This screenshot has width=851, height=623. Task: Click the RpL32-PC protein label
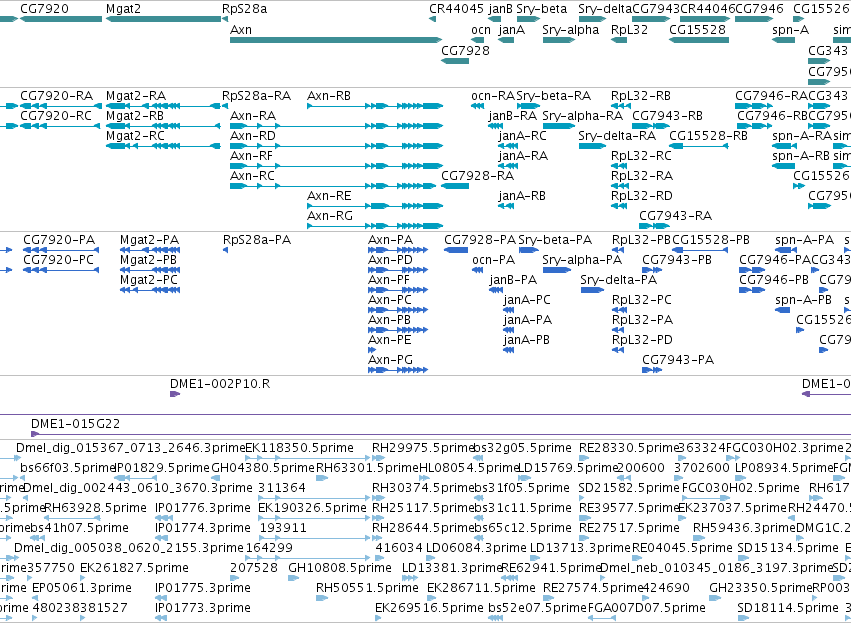pyautogui.click(x=642, y=300)
